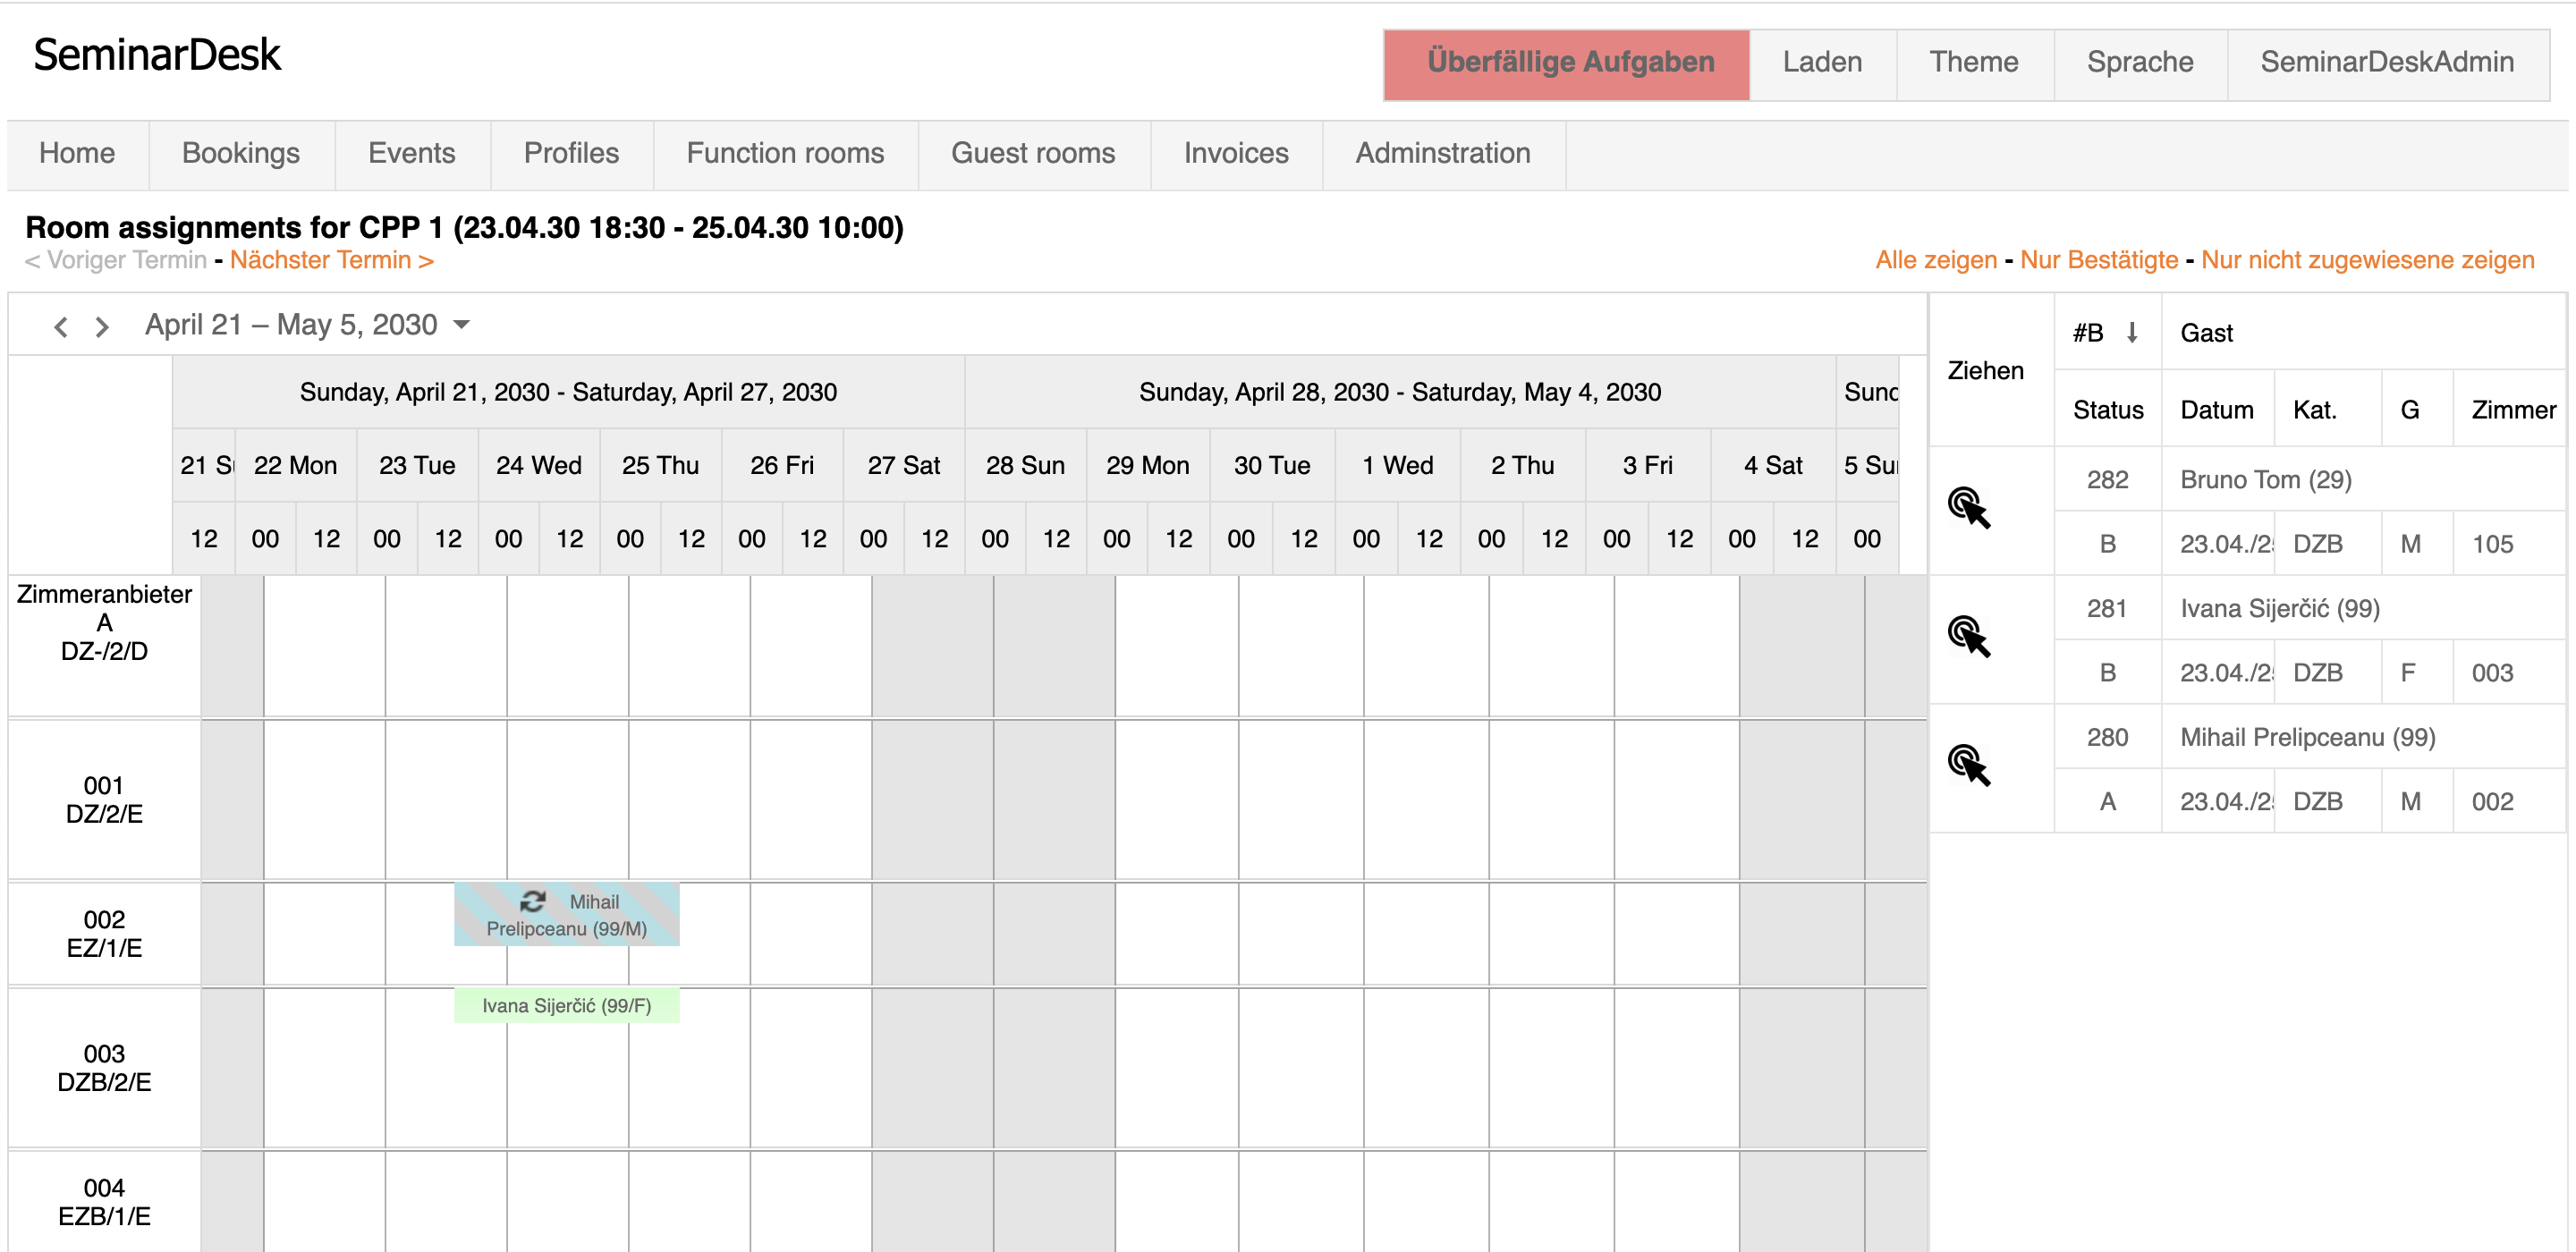Click the drag icon for Ivana Sijerčić
2576x1252 pixels.
click(1968, 637)
